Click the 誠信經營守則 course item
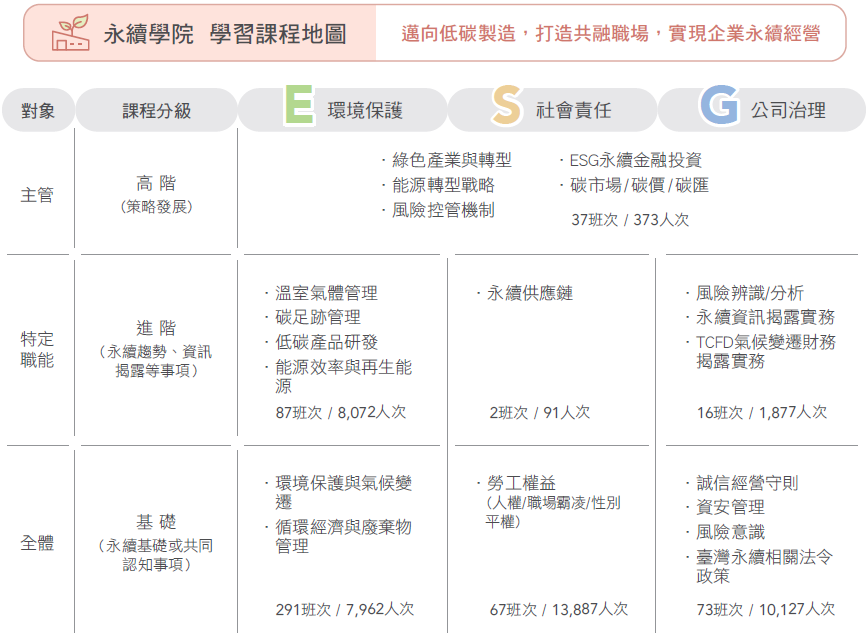Screen dimensions: 868x633 [x=746, y=483]
